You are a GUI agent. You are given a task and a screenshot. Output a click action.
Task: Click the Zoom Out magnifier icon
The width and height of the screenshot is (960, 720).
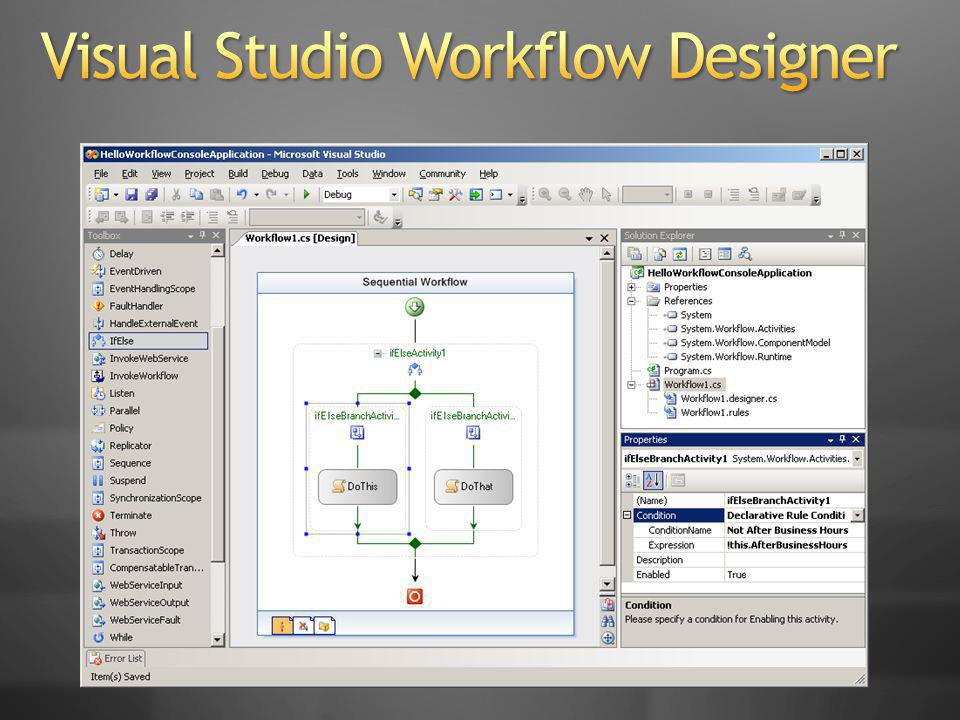coord(565,195)
